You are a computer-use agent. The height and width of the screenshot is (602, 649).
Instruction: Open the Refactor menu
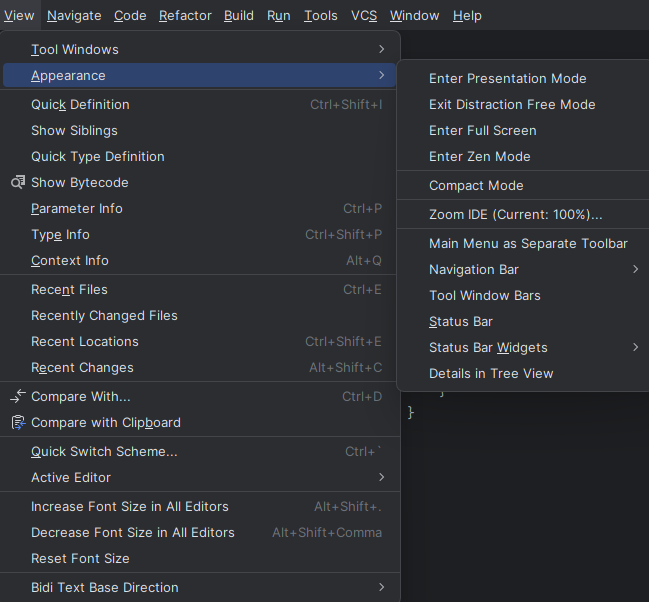pos(185,16)
